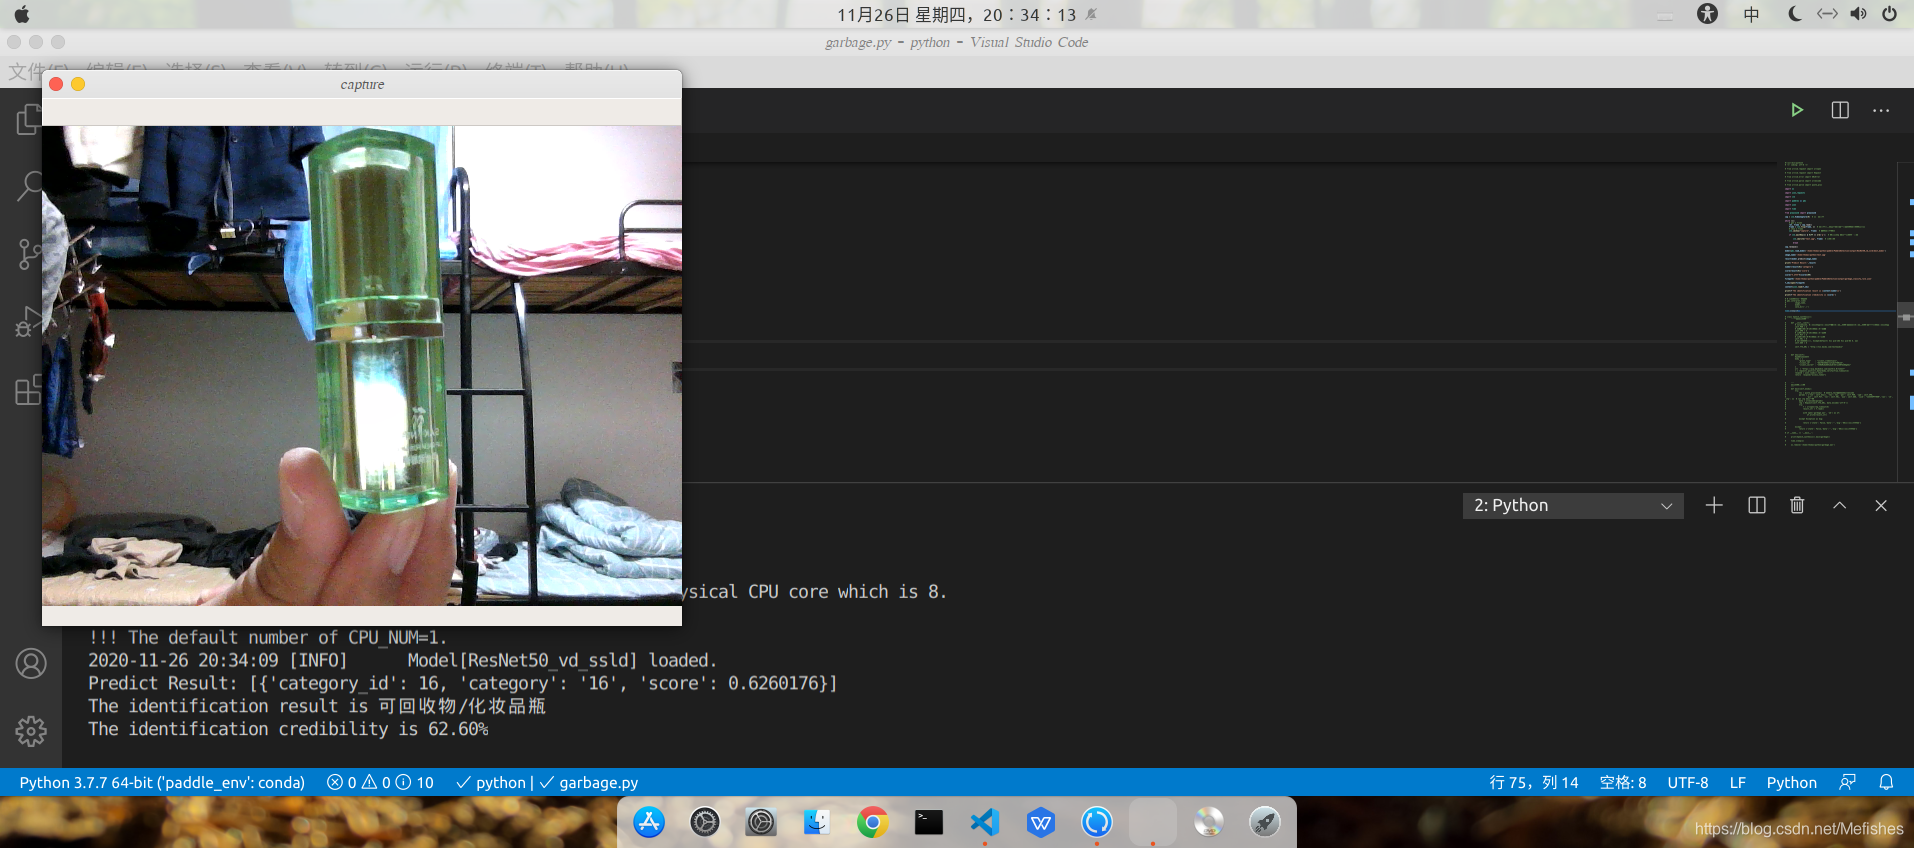Screen dimensions: 1914x848
Task: Close the capture window with red button
Action: point(56,84)
